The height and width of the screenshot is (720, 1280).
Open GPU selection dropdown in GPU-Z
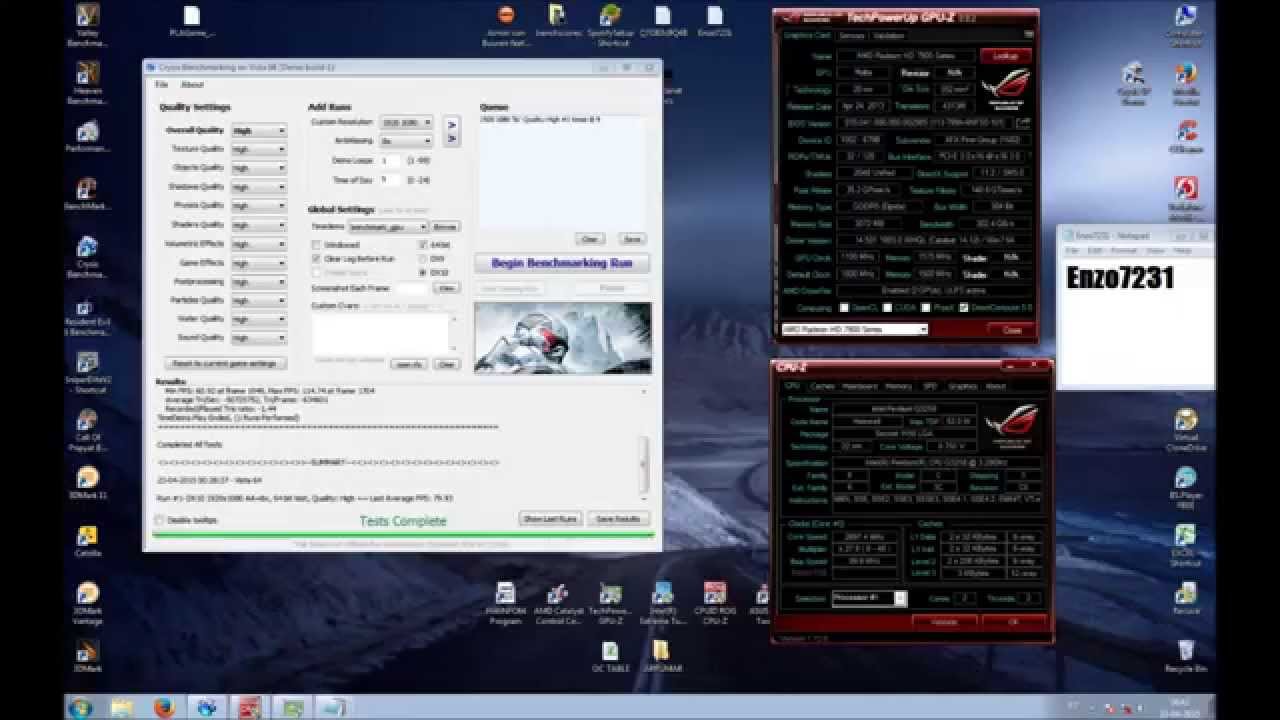[854, 329]
